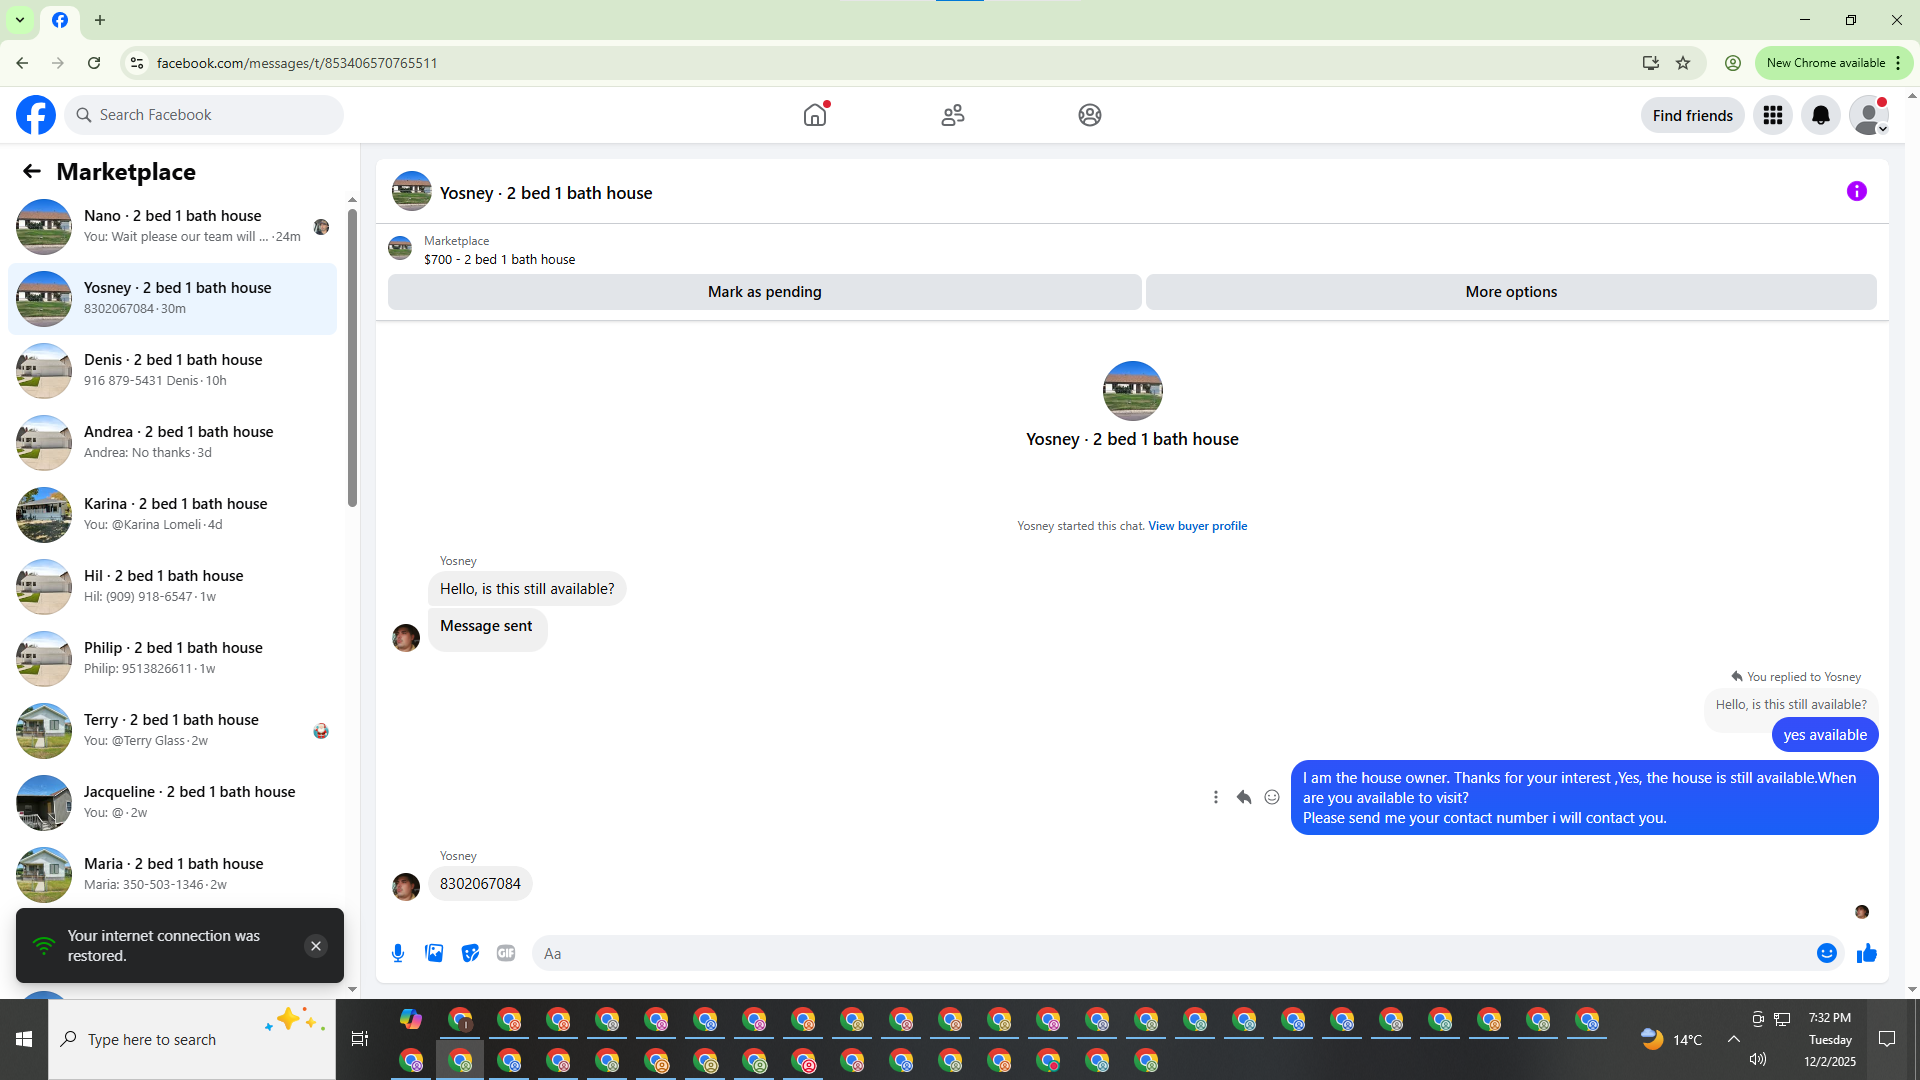Open the conversation information icon
The width and height of the screenshot is (1920, 1080).
(1856, 191)
